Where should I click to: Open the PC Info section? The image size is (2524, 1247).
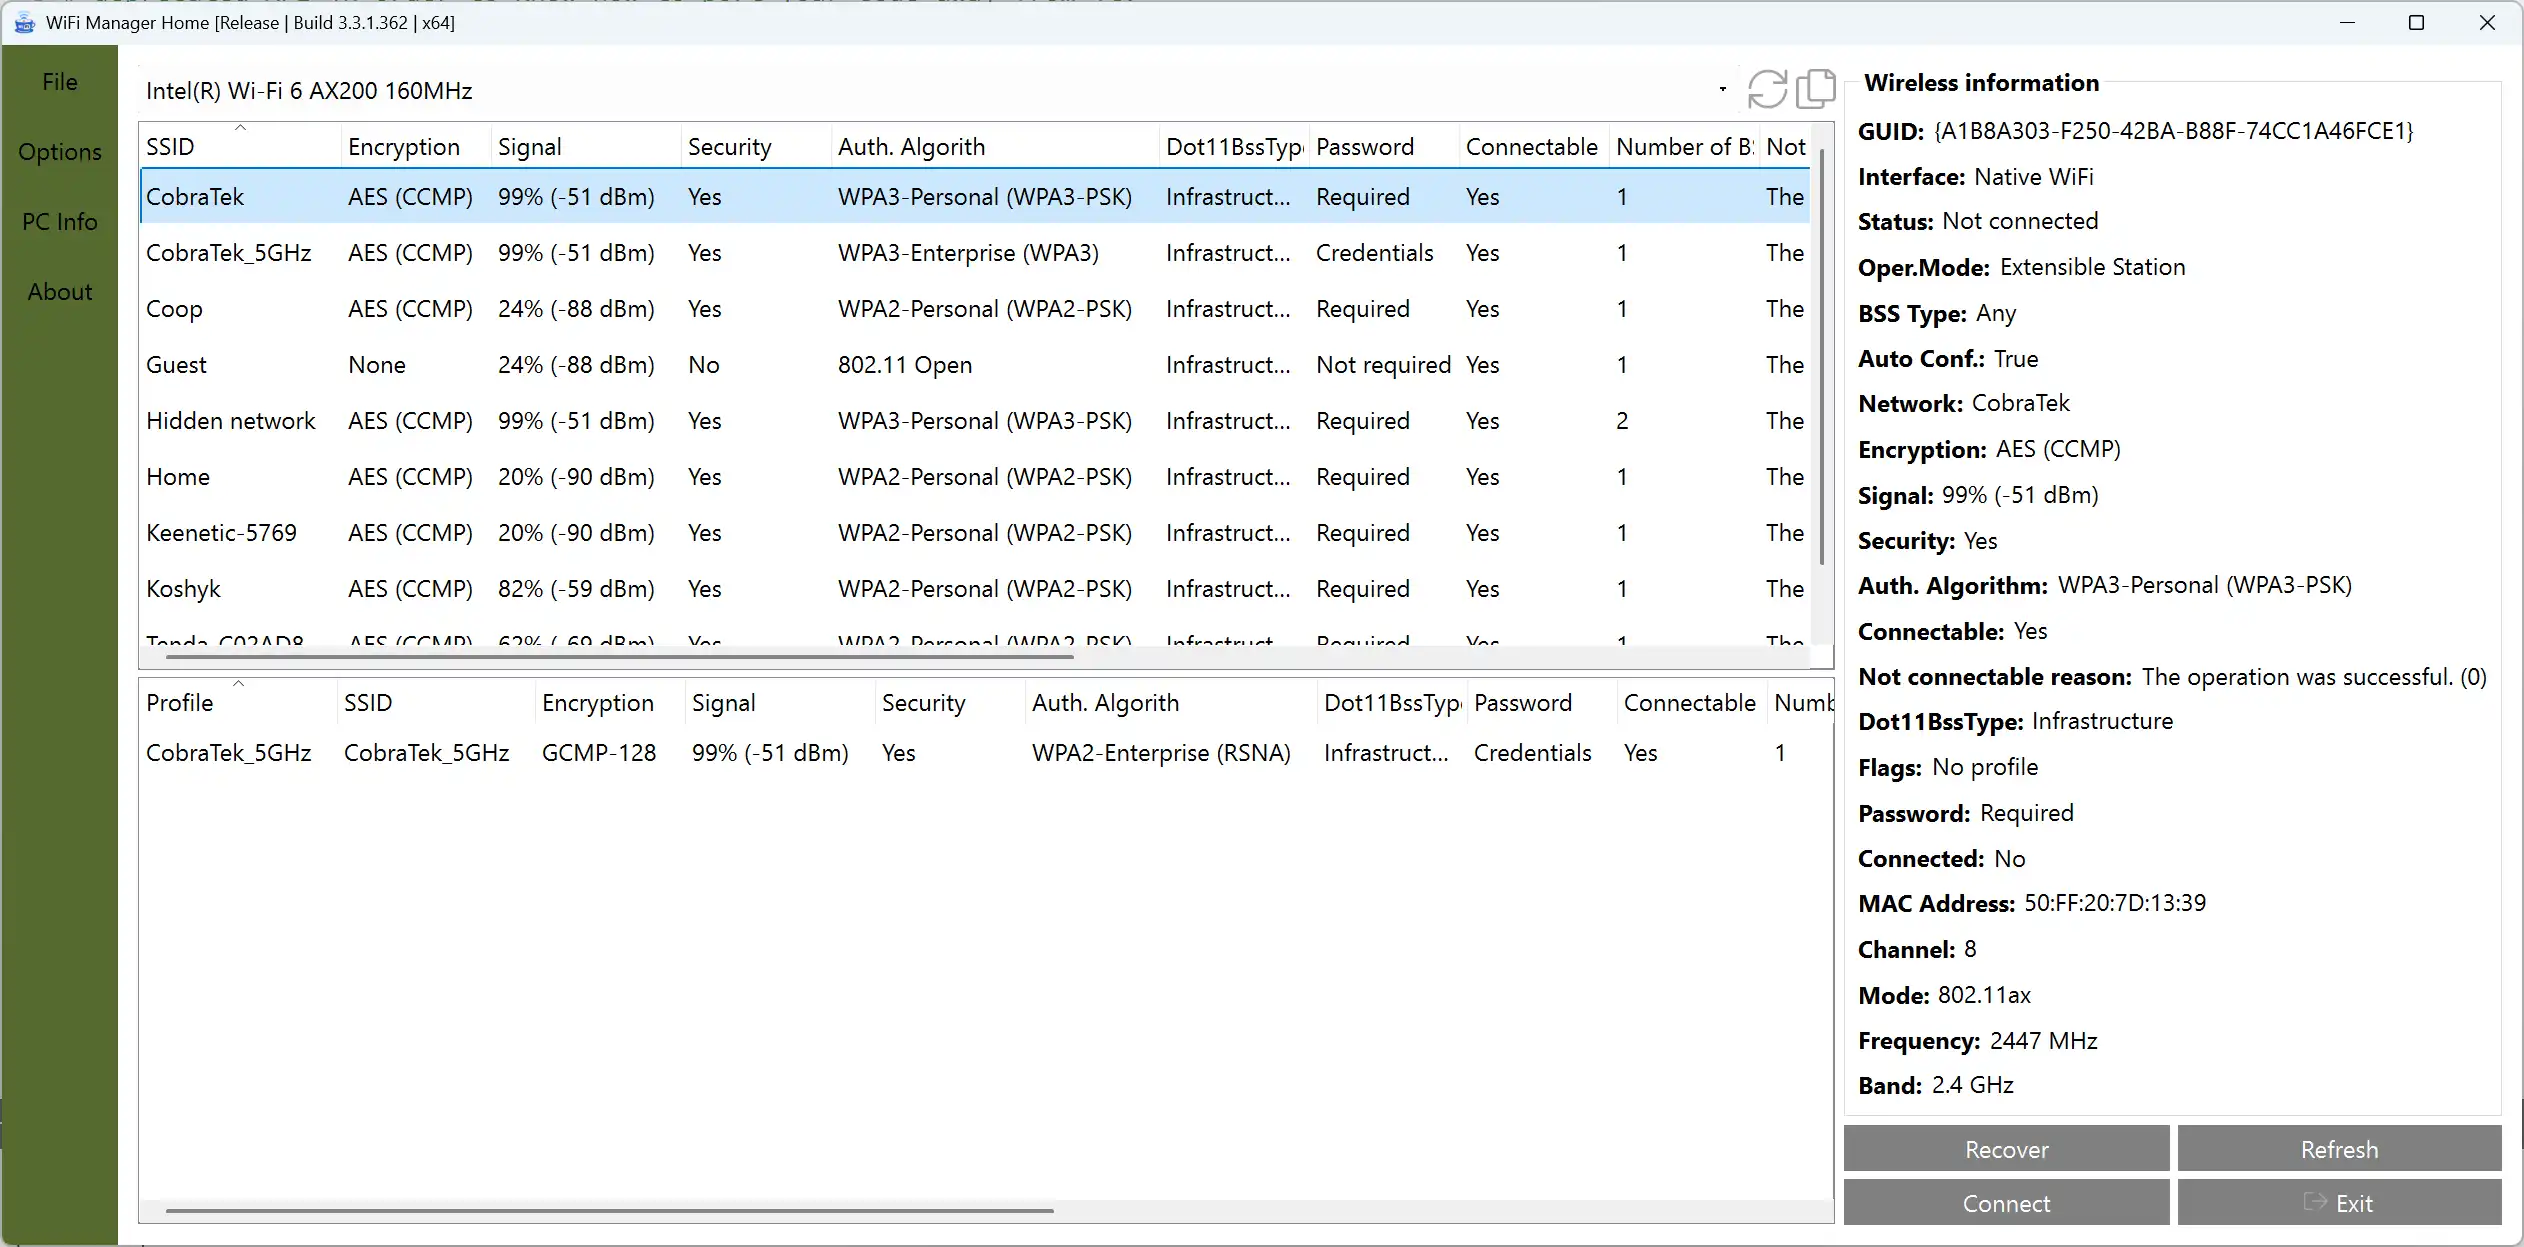pos(60,222)
